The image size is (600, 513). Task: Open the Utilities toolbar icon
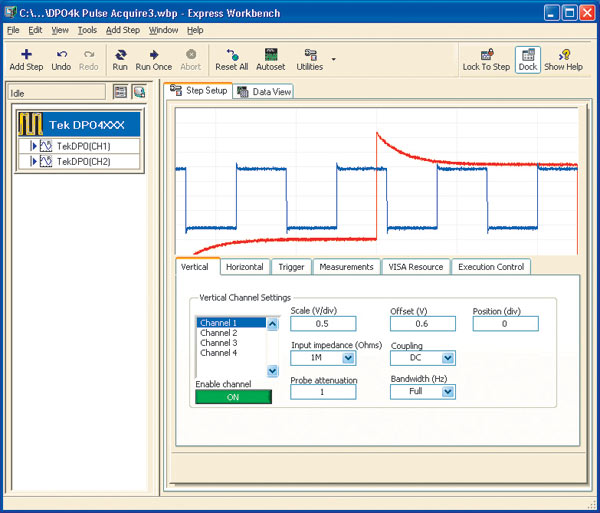[310, 54]
